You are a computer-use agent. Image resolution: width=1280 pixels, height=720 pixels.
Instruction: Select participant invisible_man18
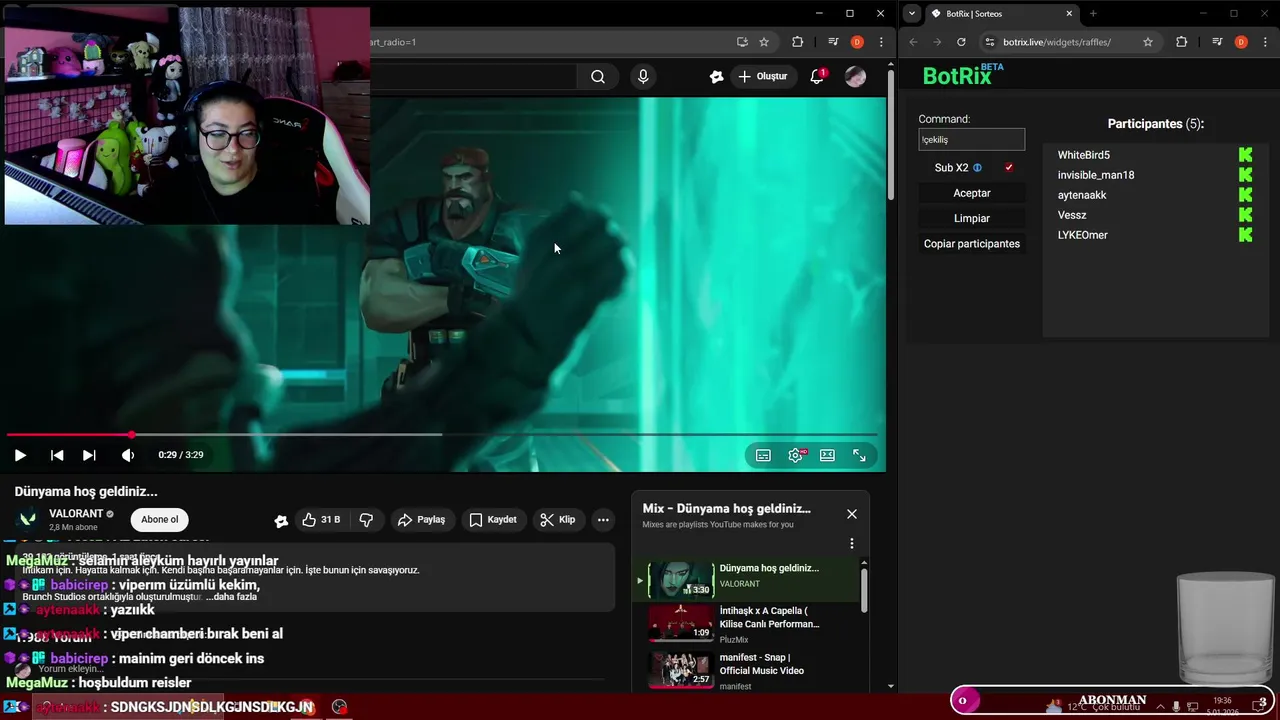click(x=1096, y=175)
